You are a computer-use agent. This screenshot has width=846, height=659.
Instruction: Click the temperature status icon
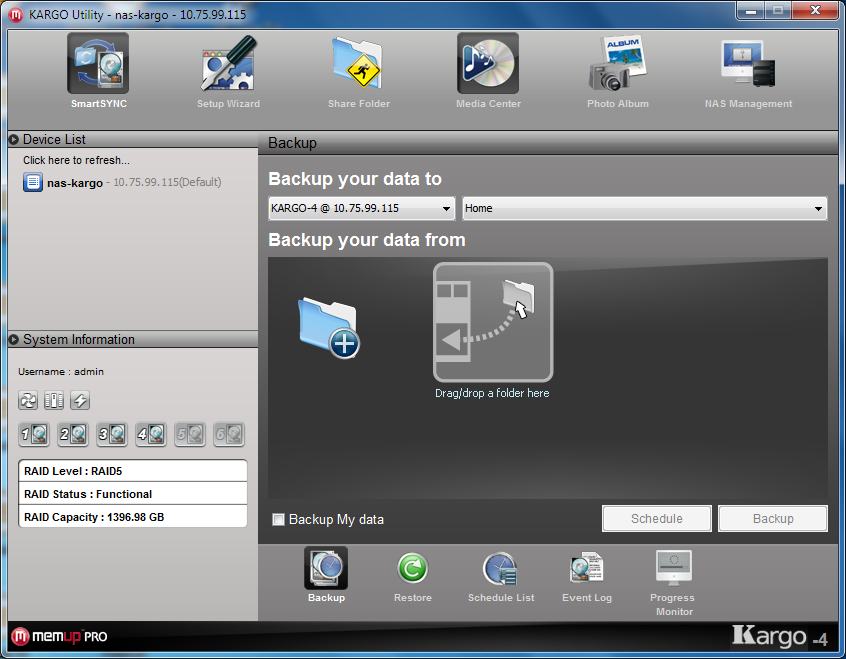point(54,400)
